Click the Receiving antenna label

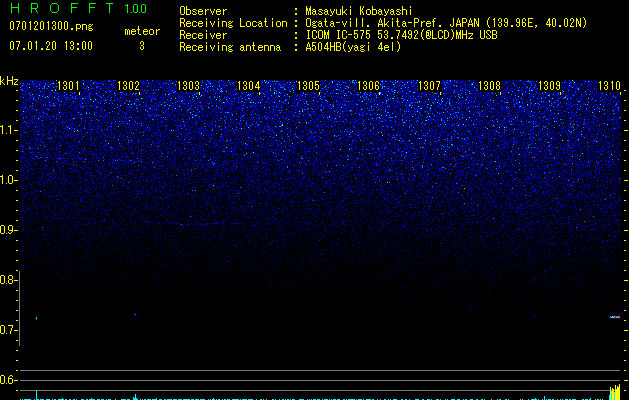pos(230,47)
